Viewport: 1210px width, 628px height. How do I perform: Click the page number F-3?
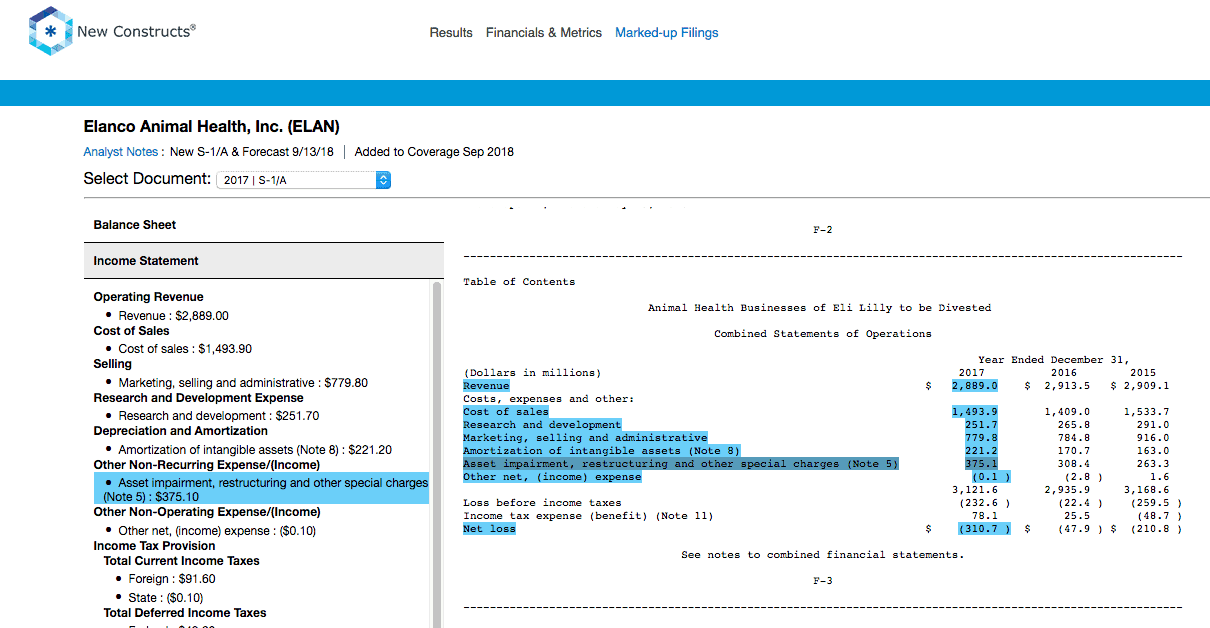pyautogui.click(x=822, y=581)
